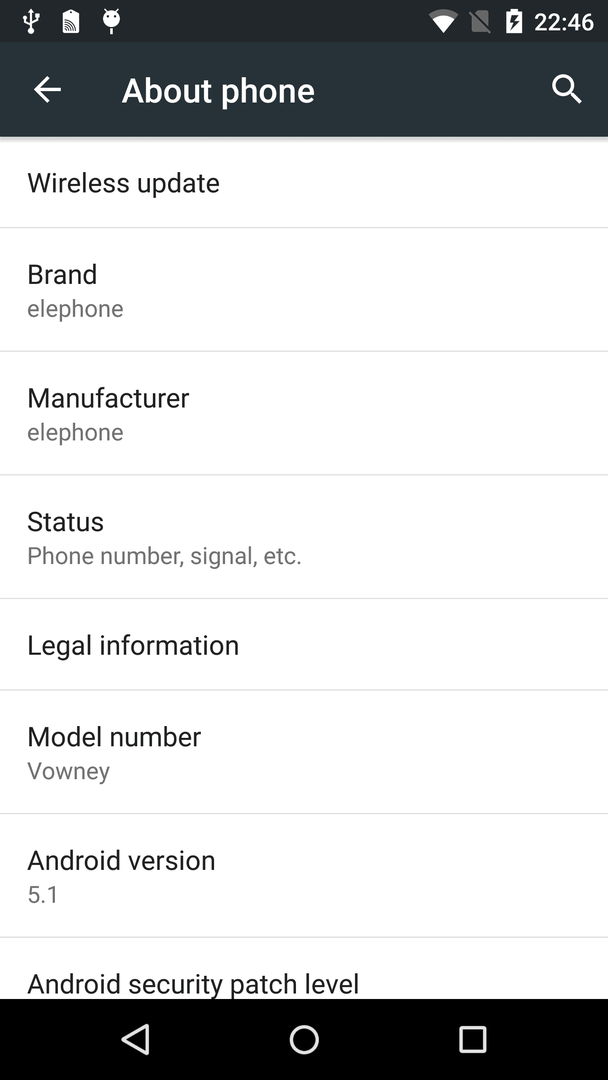
Task: Tap the Android debugging notification icon
Action: coord(112,21)
